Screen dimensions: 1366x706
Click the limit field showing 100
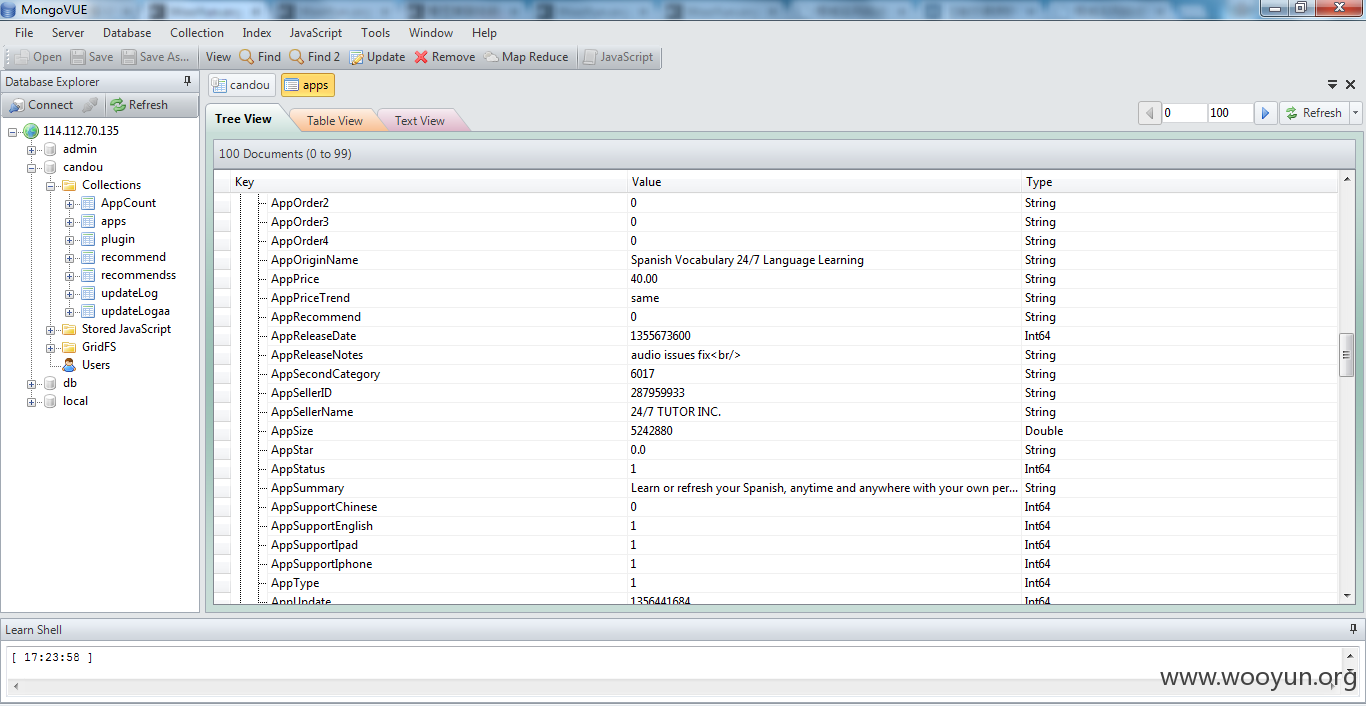click(x=1230, y=113)
